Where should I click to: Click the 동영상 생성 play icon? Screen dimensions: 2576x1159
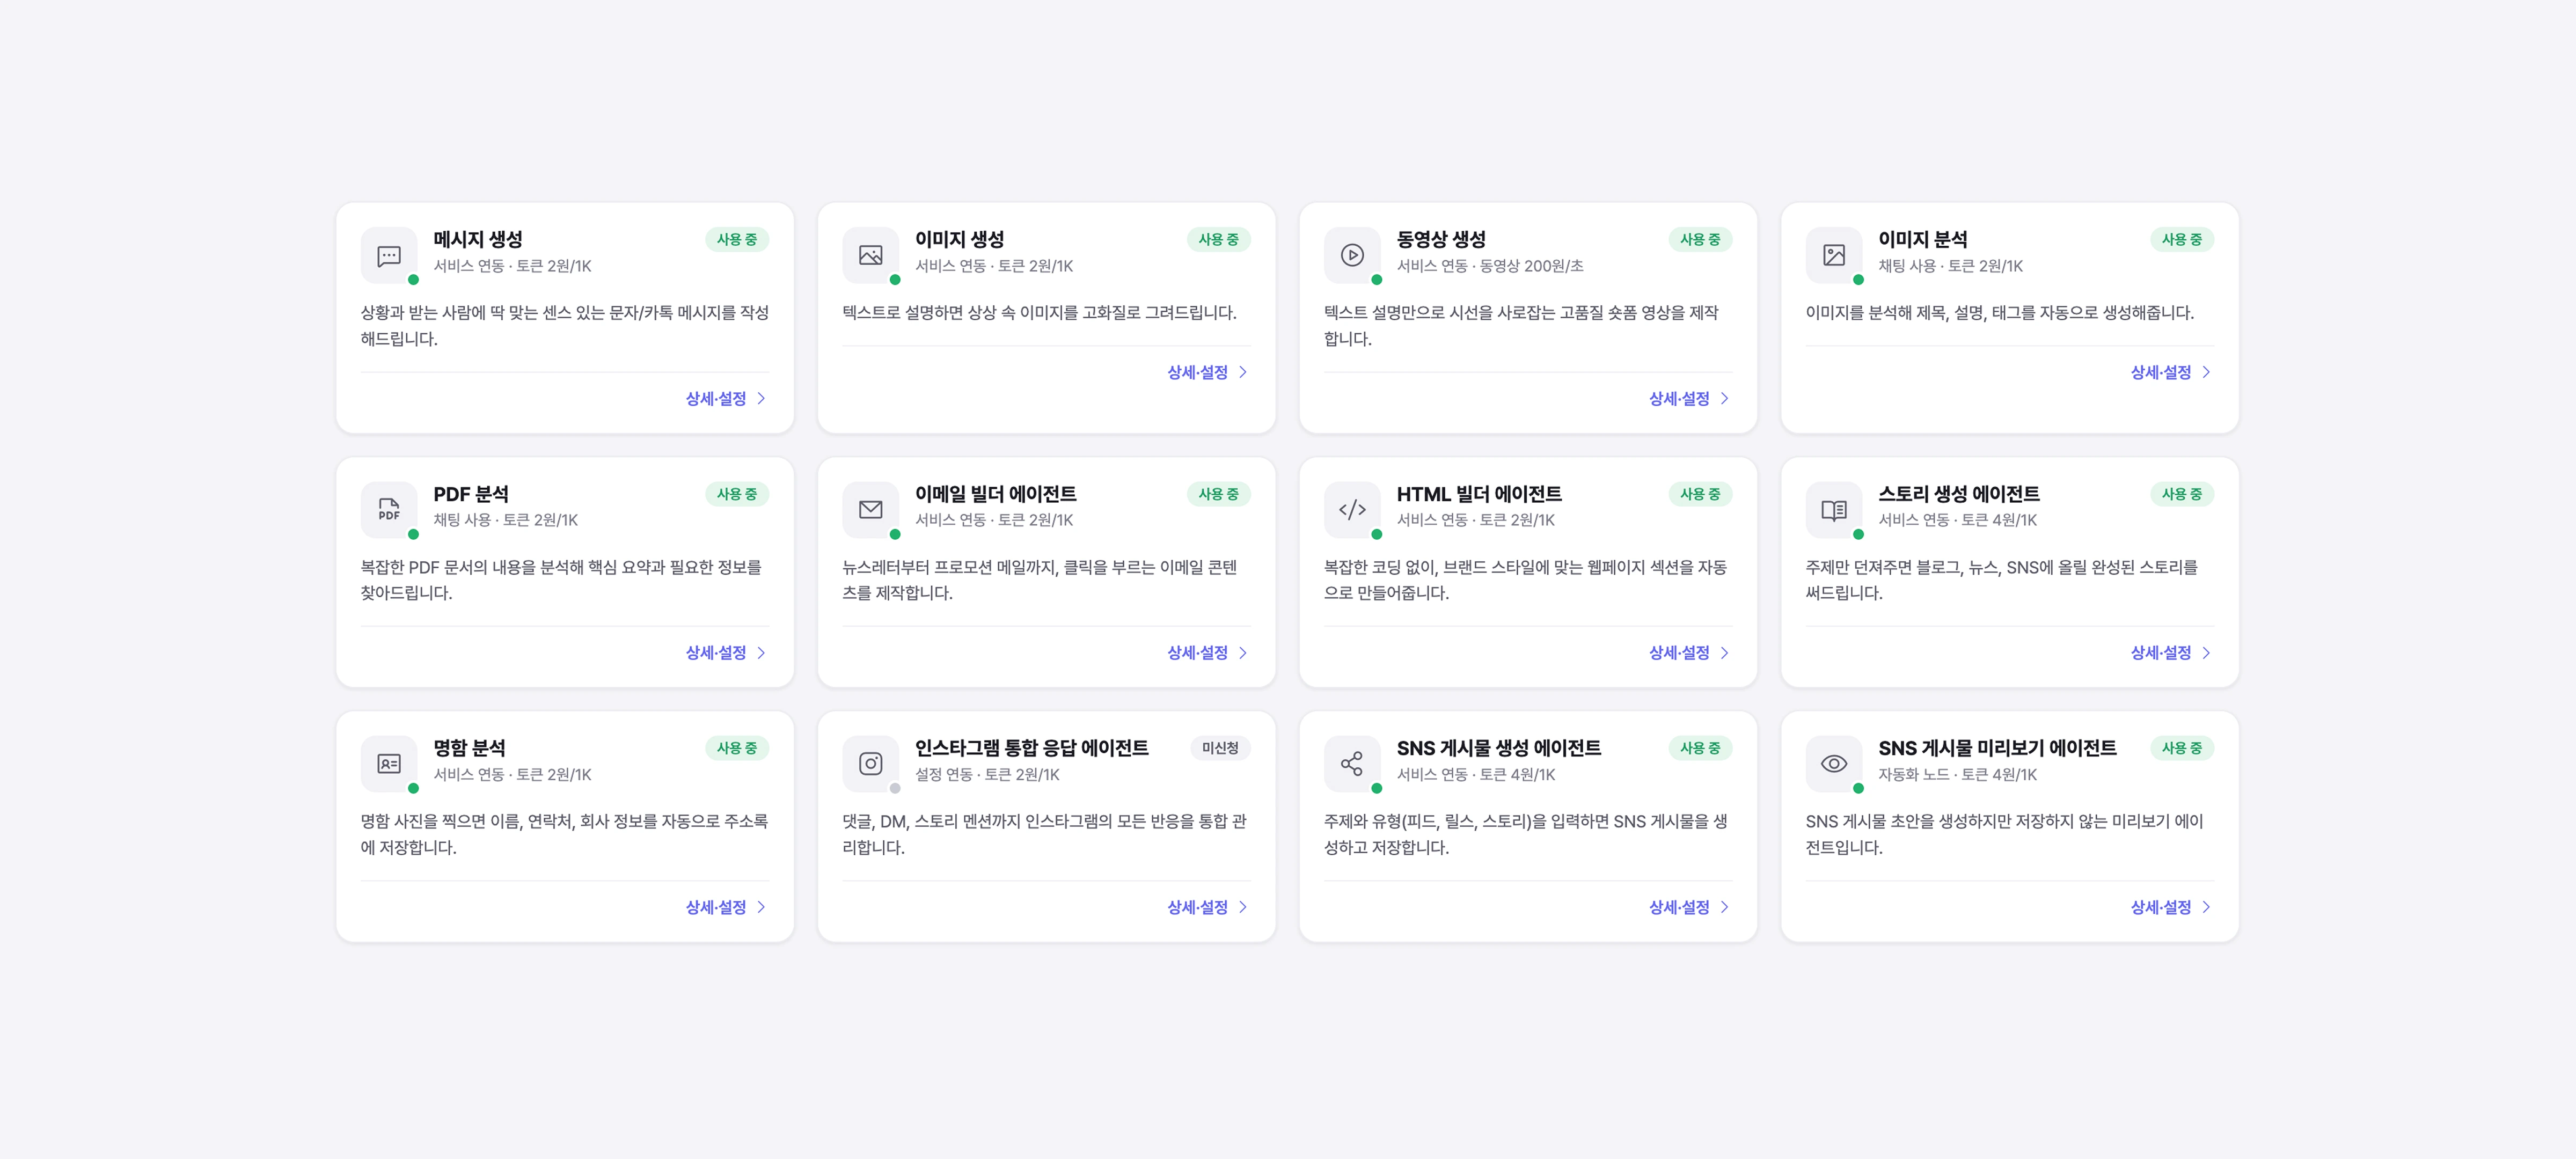pos(1352,256)
